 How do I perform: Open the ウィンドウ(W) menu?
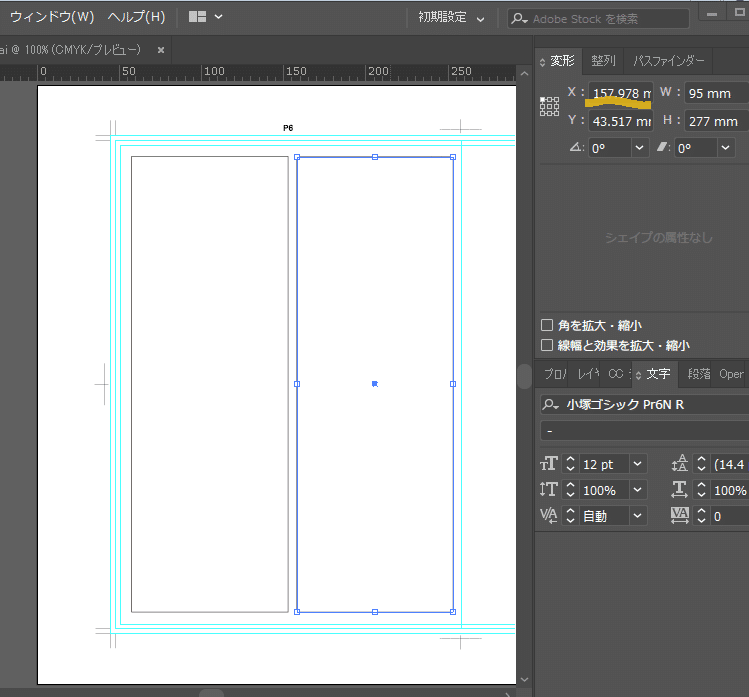tap(52, 17)
